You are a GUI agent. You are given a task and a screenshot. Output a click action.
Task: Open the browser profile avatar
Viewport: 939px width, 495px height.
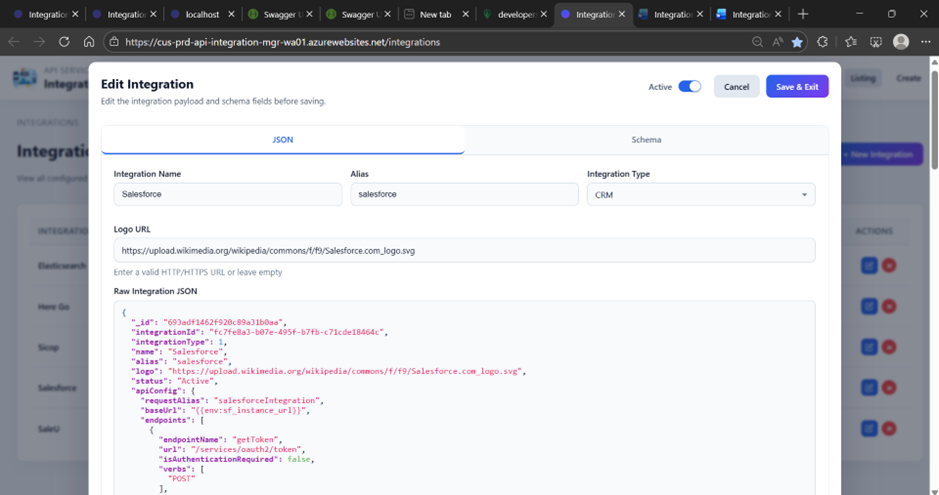[901, 42]
